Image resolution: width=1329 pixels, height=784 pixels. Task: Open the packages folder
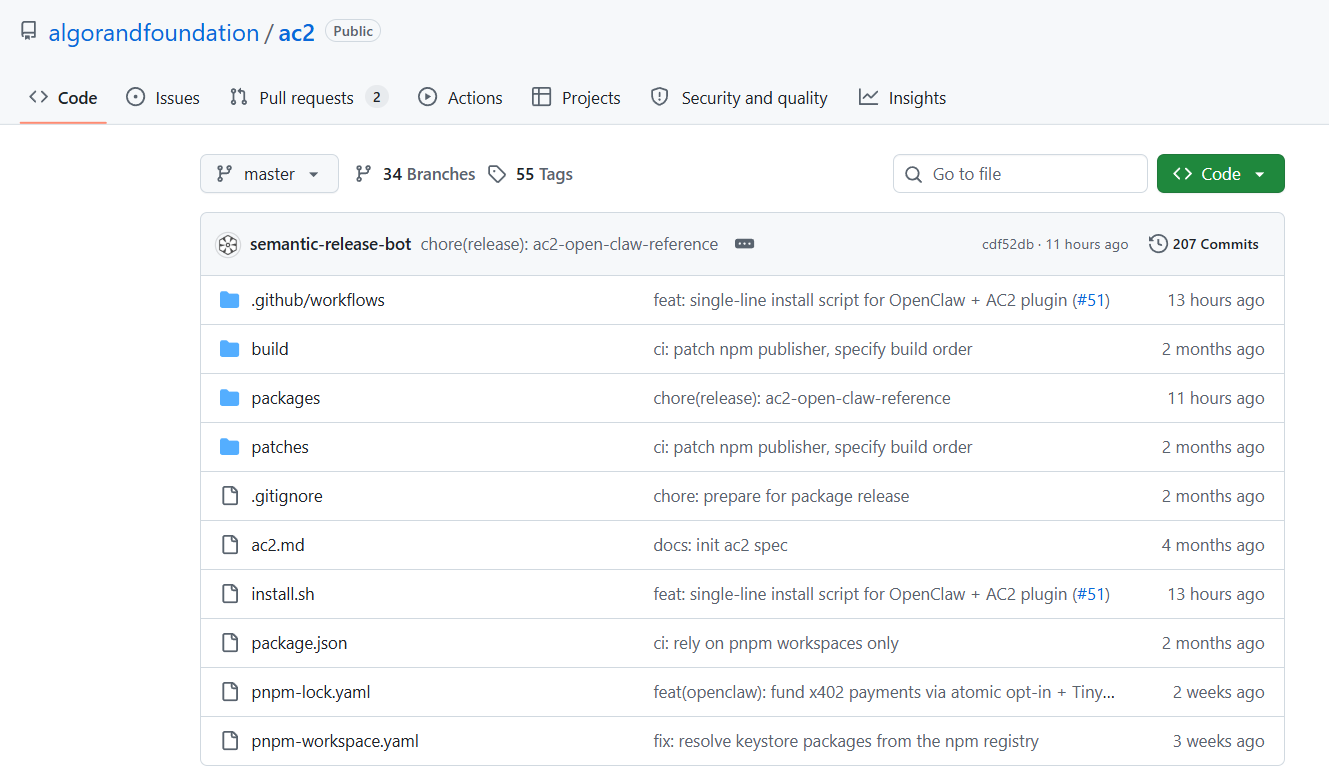tap(286, 398)
